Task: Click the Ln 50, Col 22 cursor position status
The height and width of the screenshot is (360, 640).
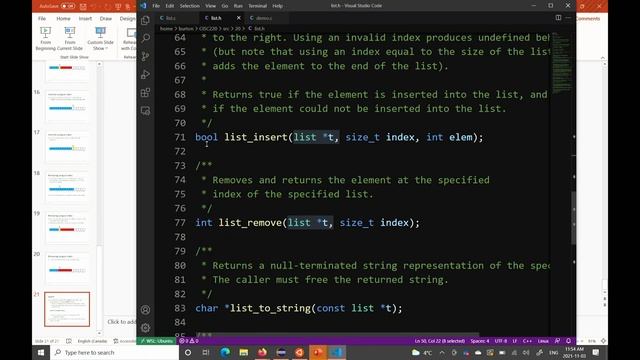Action: point(440,341)
